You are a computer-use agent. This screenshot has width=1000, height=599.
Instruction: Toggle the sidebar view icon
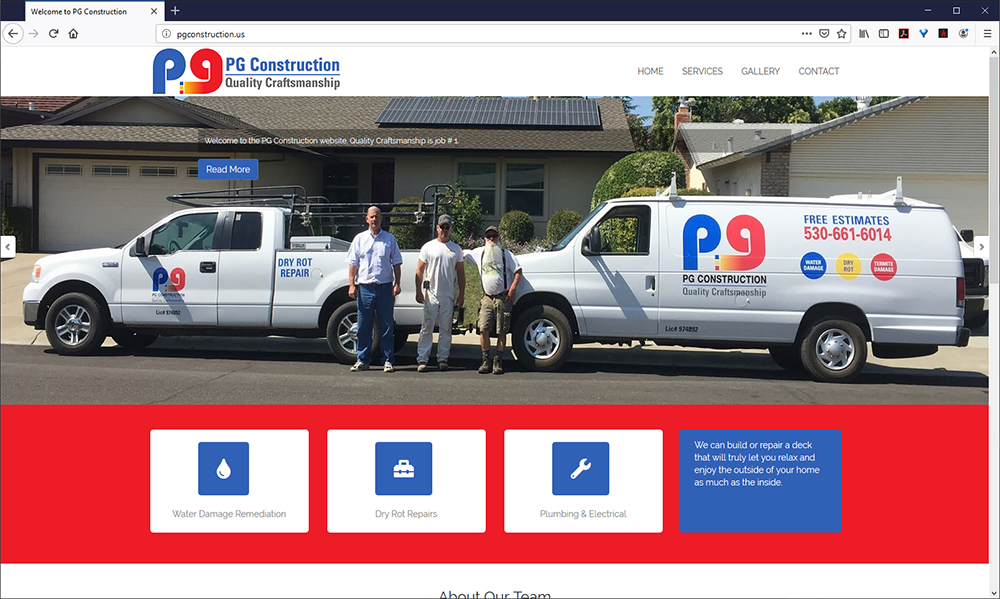(884, 34)
